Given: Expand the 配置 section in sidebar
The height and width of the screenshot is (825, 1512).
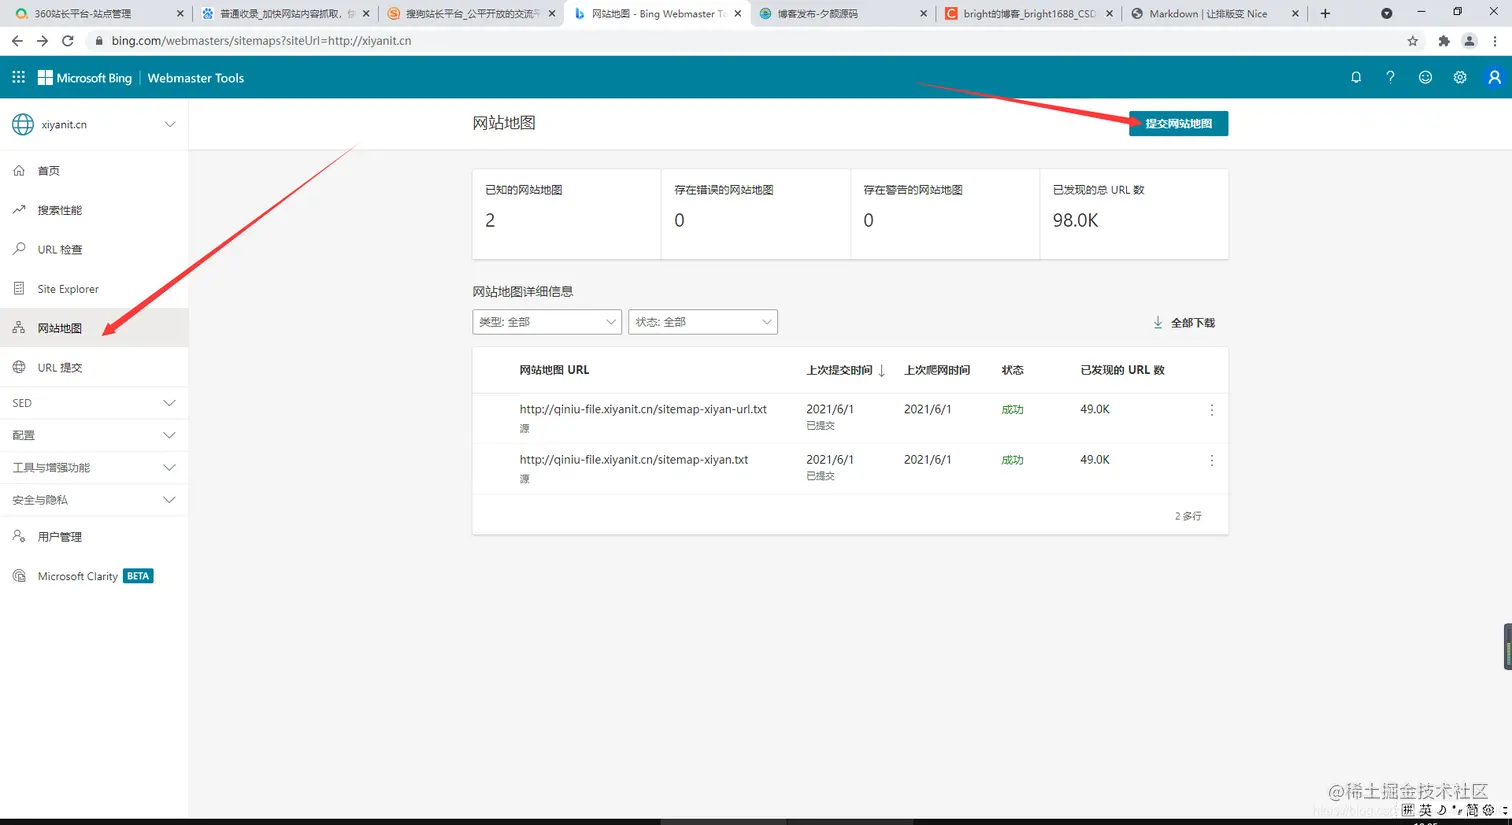Looking at the screenshot, I should point(94,435).
